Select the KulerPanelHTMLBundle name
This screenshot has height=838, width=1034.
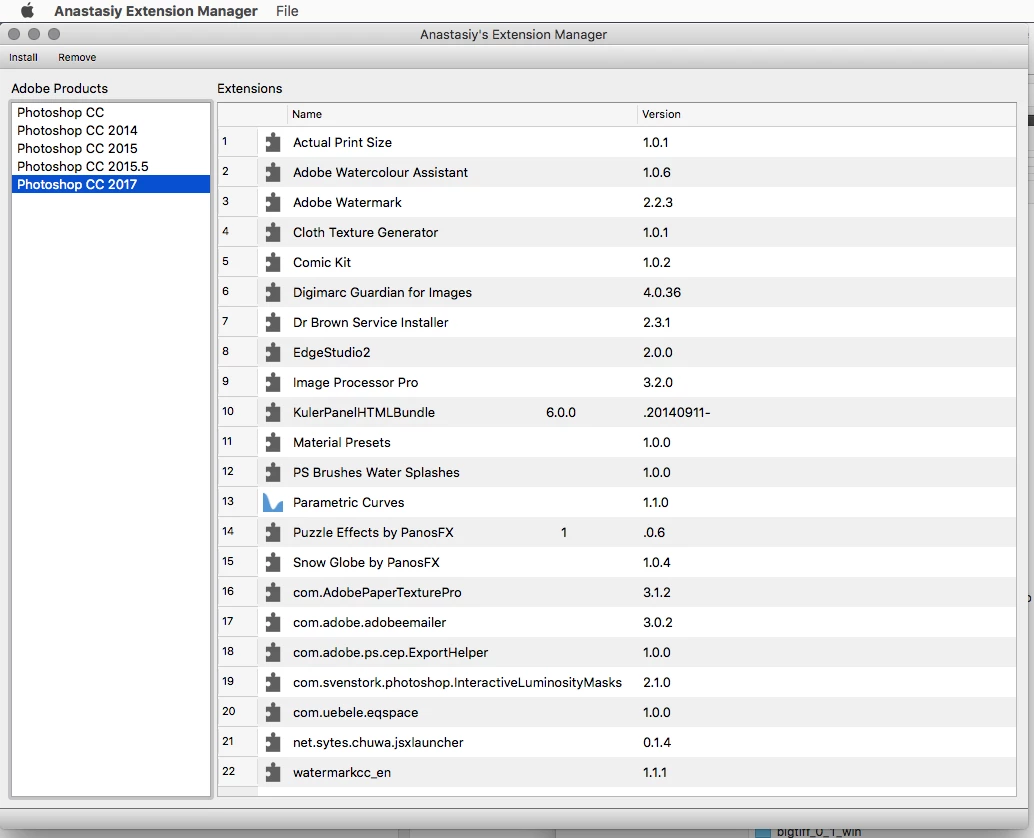point(364,413)
